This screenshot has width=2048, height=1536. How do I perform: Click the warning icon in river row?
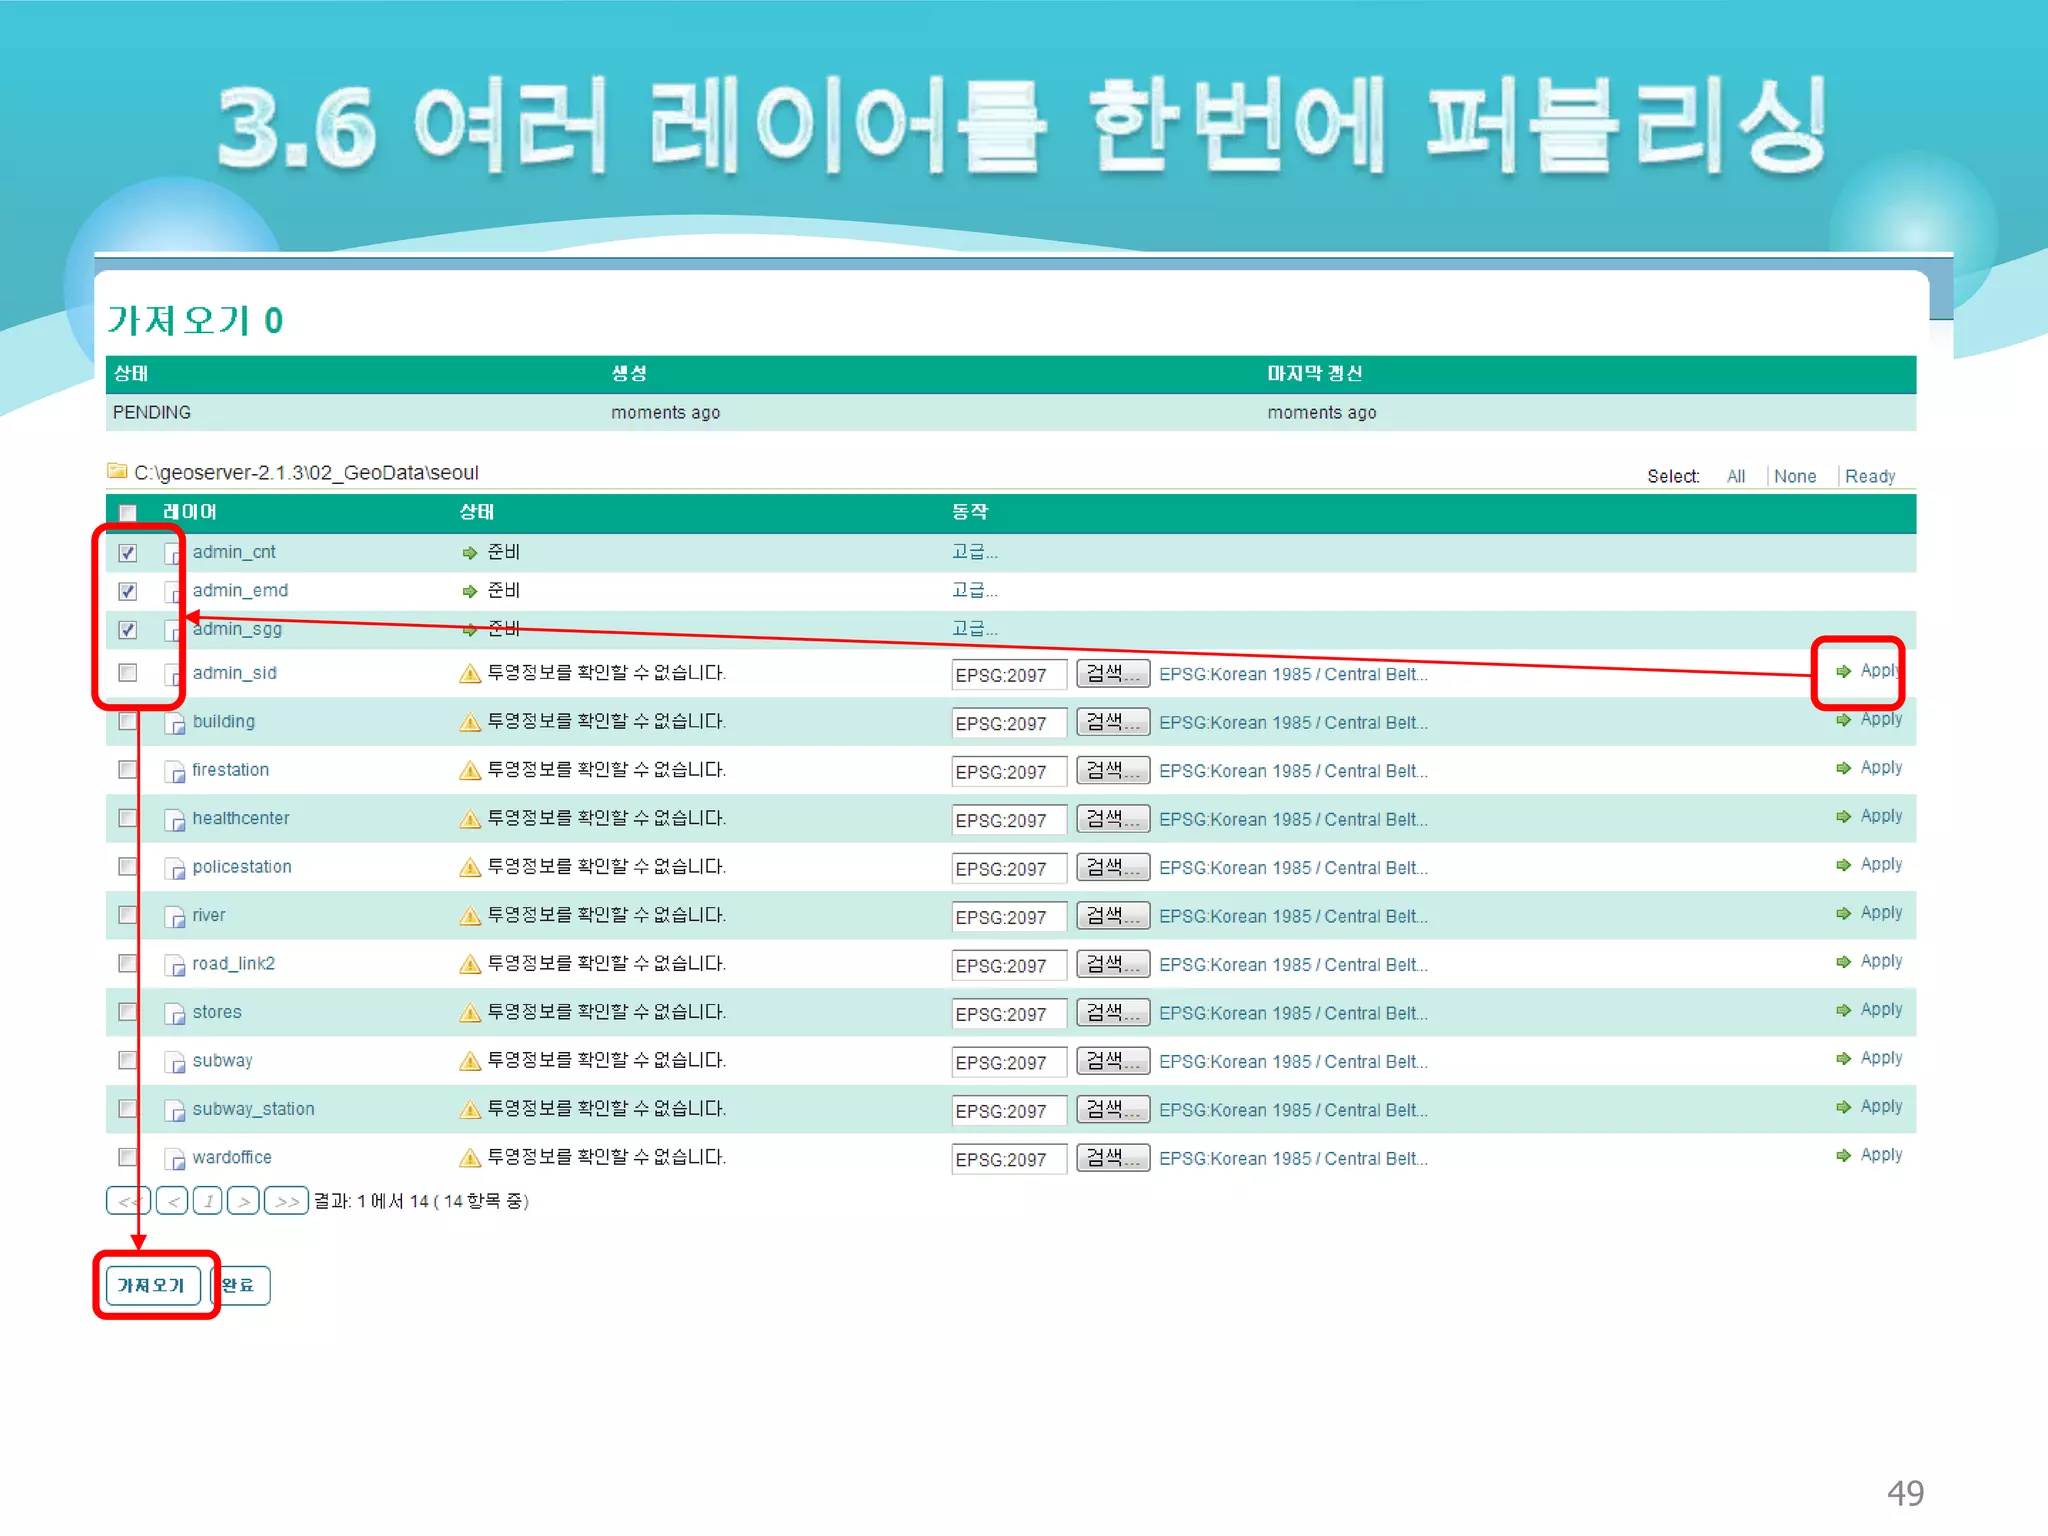(470, 916)
